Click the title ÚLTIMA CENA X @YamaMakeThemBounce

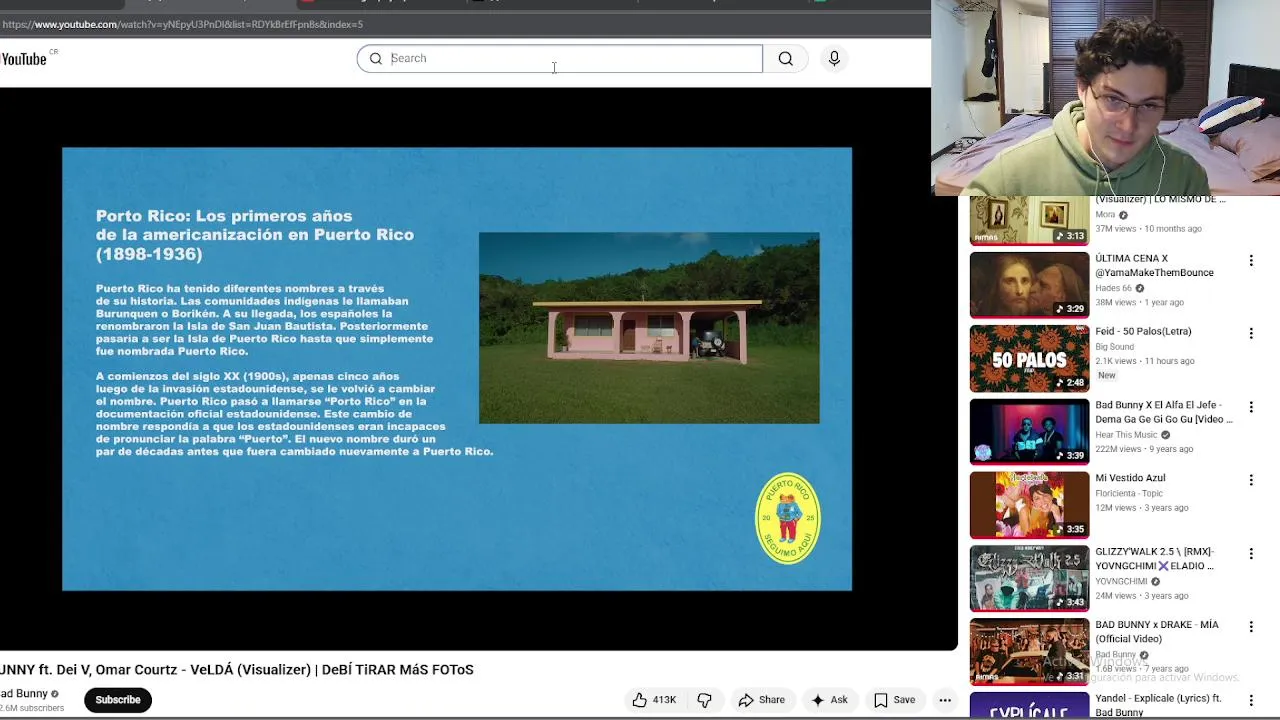click(x=1154, y=265)
